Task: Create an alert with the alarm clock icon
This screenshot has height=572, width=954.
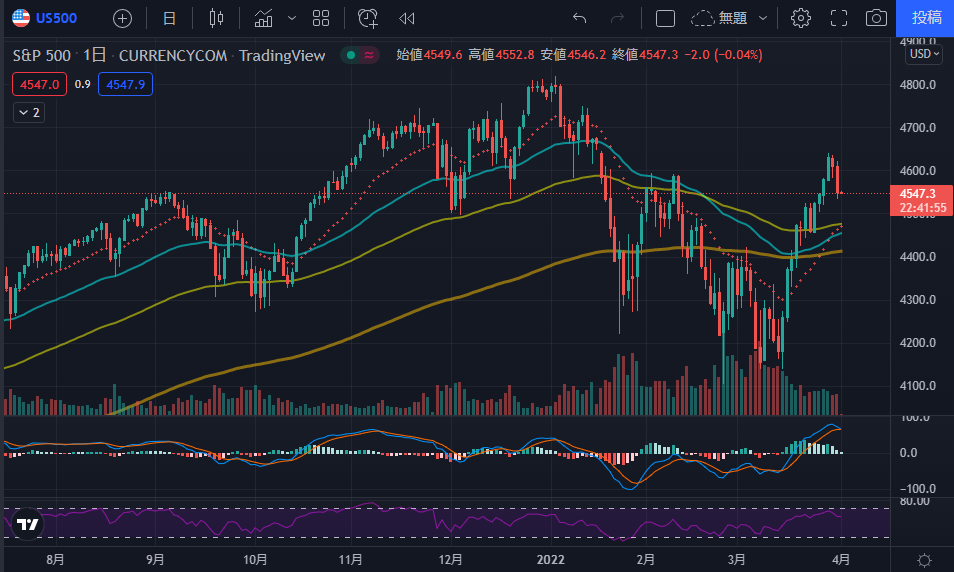Action: tap(367, 18)
